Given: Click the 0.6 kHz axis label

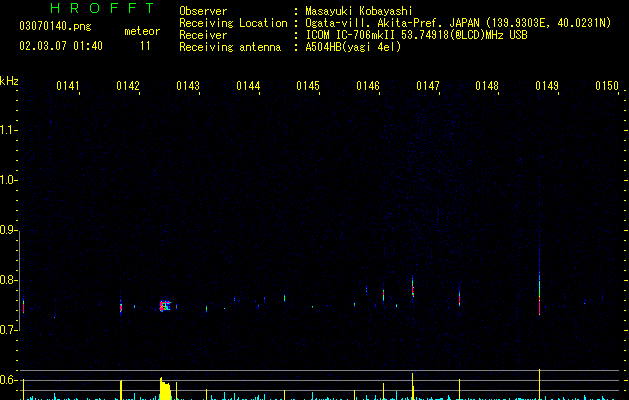Looking at the screenshot, I should coord(7,380).
